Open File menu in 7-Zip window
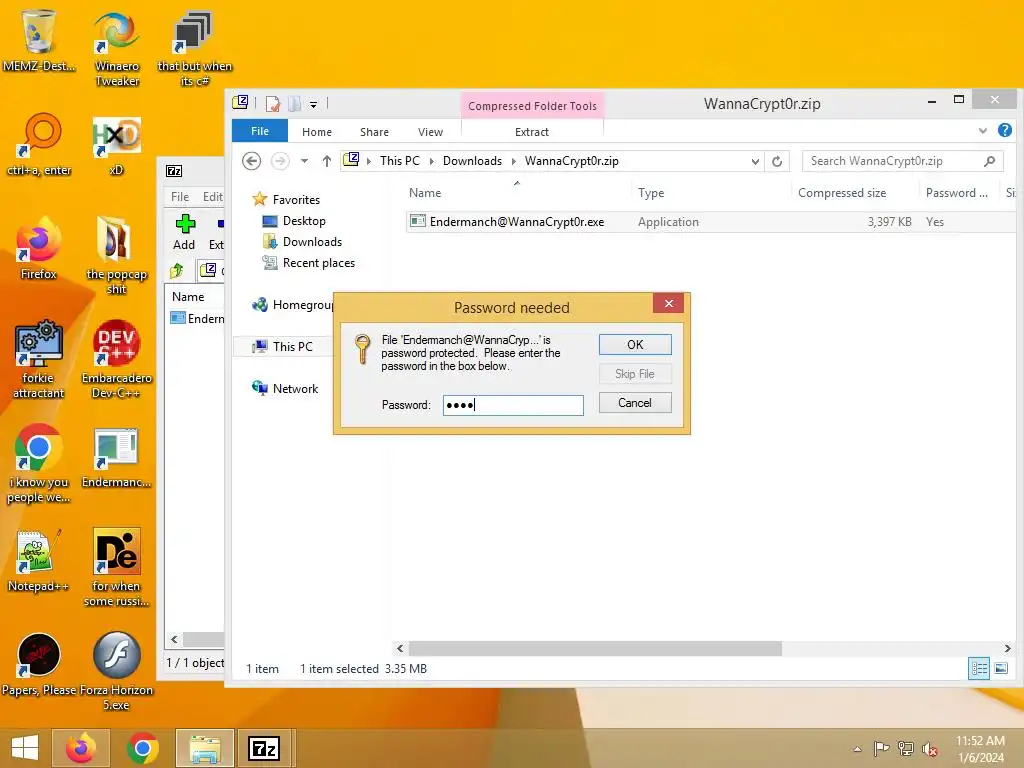The width and height of the screenshot is (1024, 768). tap(180, 197)
